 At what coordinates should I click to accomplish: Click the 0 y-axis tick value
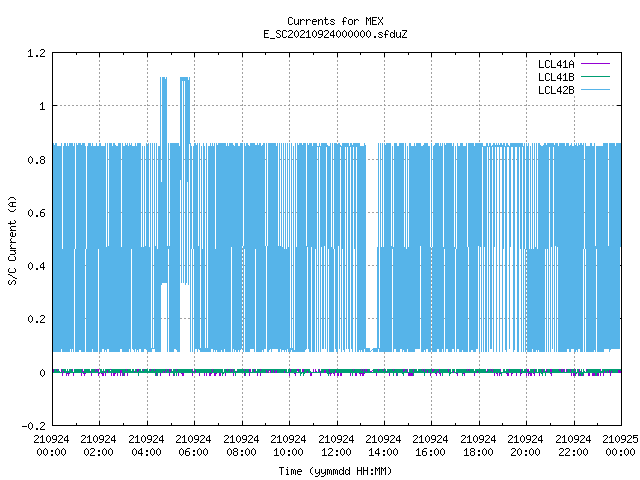(42, 373)
